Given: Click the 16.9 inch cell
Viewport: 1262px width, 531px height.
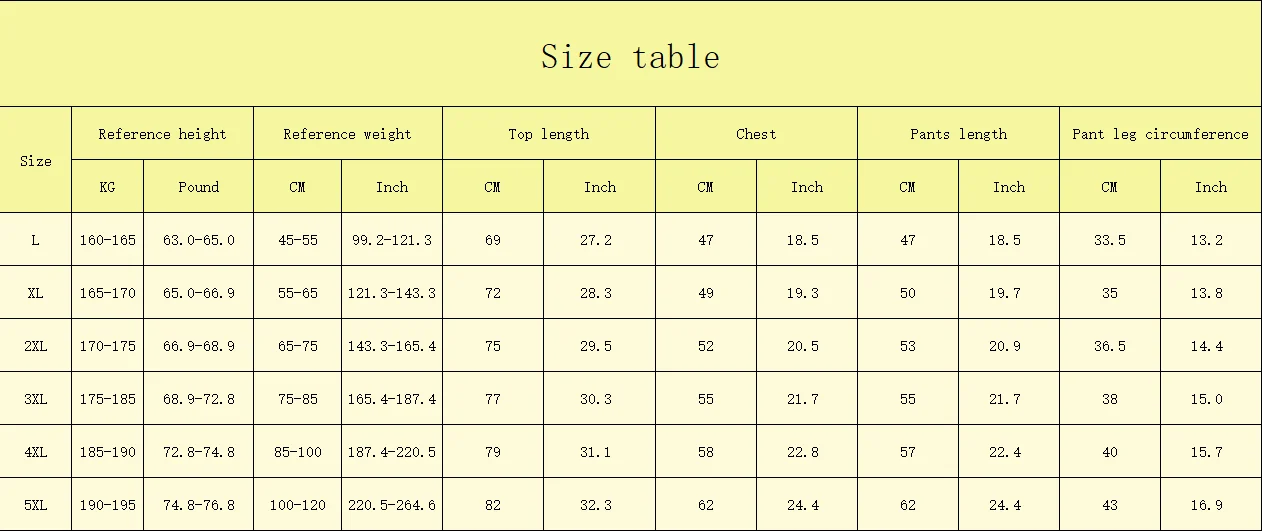Looking at the screenshot, I should (1210, 505).
